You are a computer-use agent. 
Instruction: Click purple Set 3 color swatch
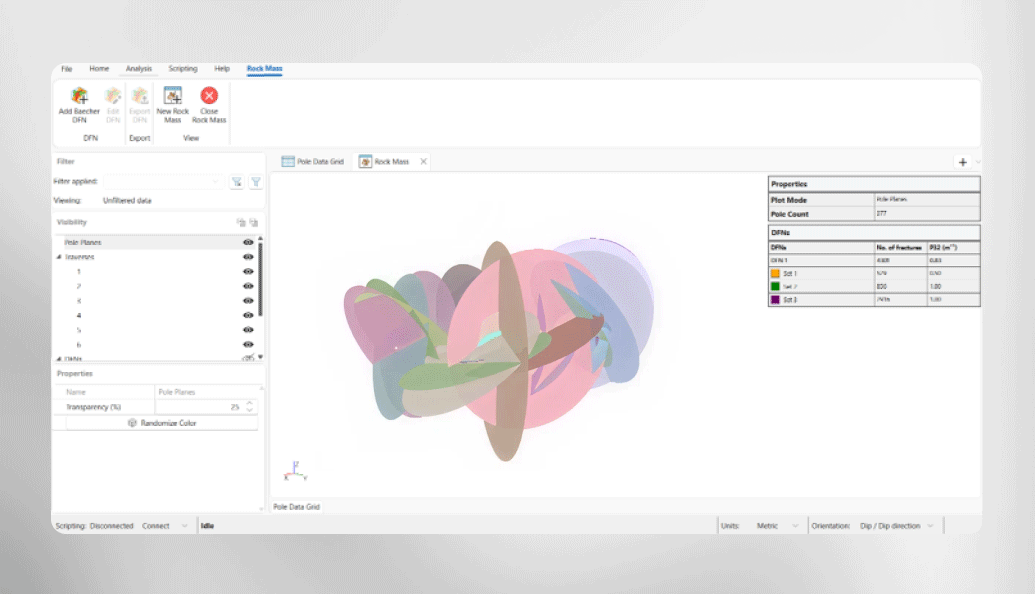[x=776, y=300]
